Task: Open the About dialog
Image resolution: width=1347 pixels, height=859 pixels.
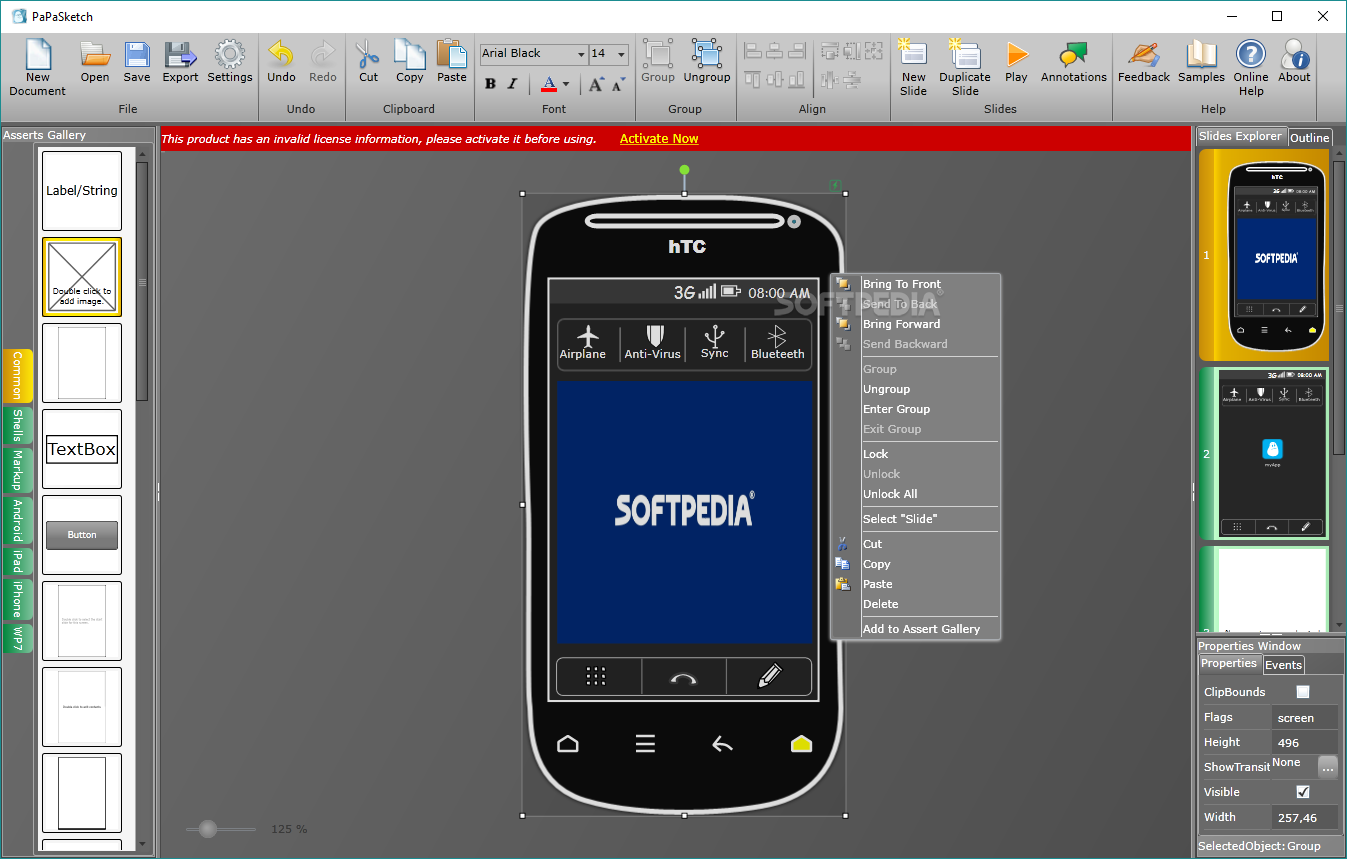Action: (1294, 54)
